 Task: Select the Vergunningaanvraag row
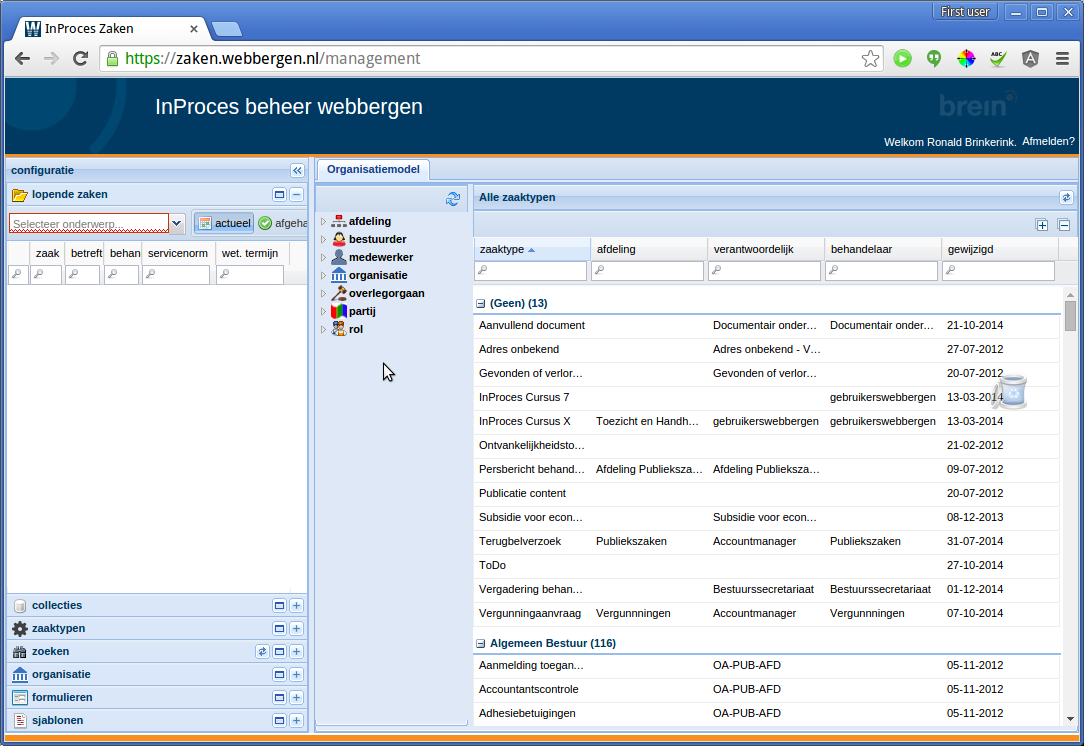767,614
